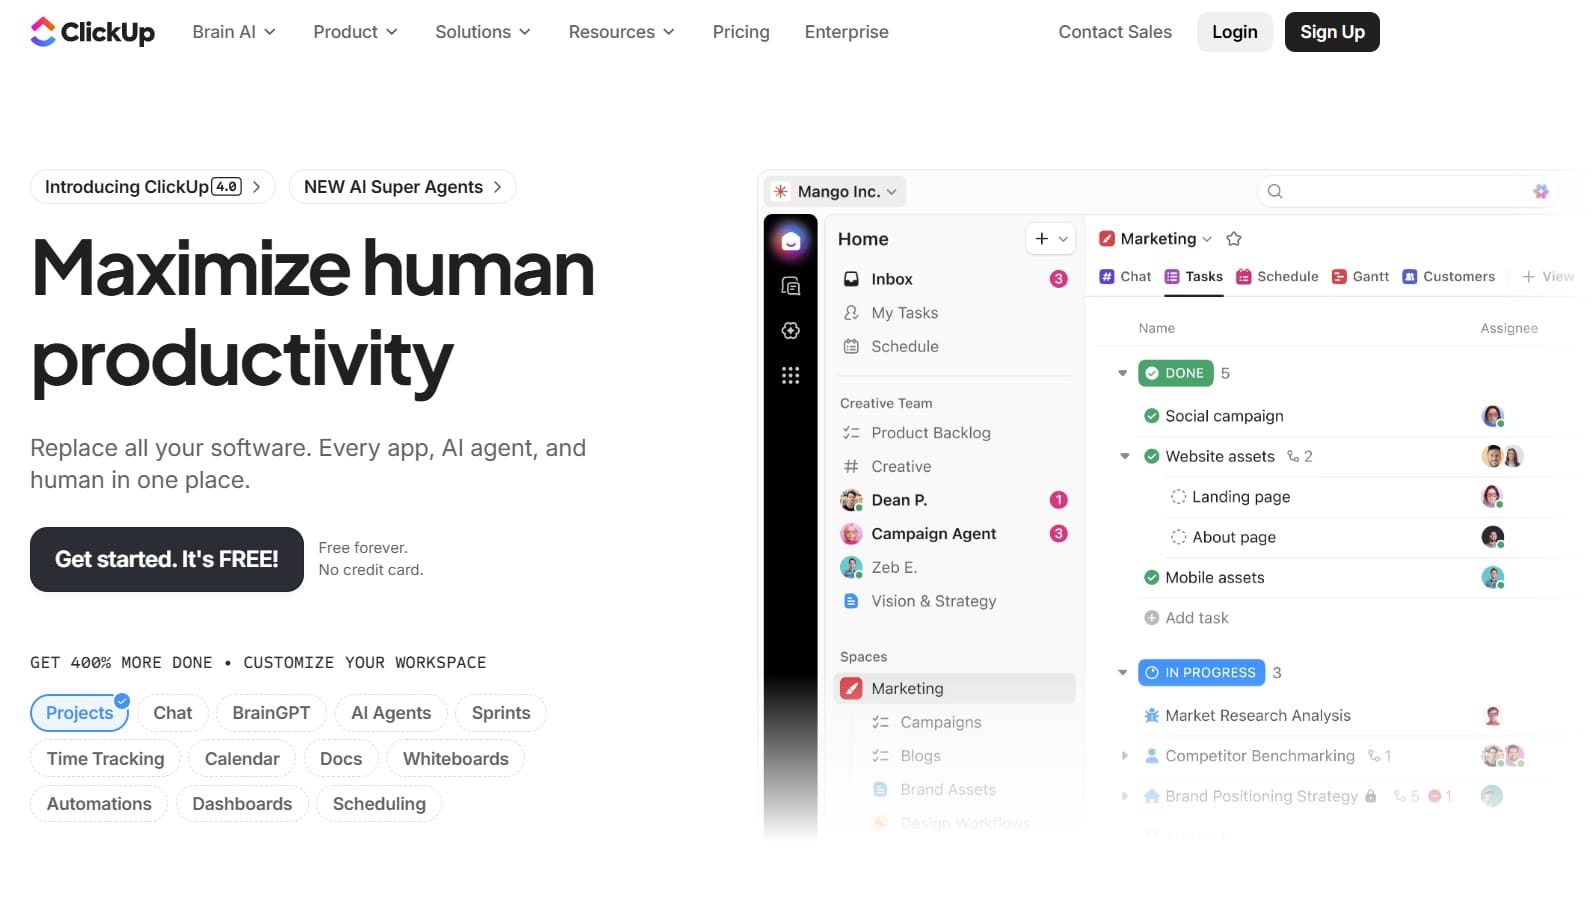Collapse the DONE task group
This screenshot has width=1594, height=904.
[x=1122, y=373]
